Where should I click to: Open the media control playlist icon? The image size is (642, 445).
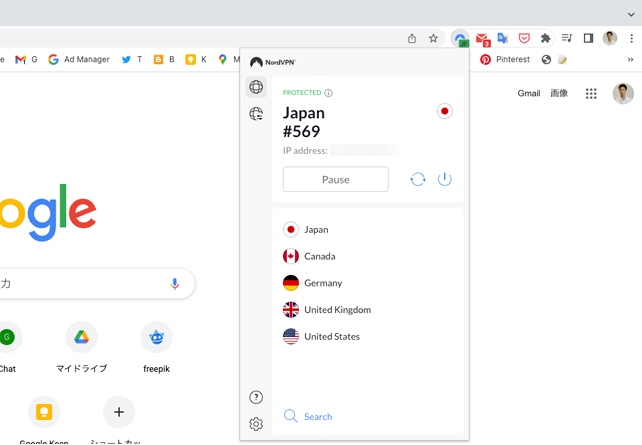567,38
